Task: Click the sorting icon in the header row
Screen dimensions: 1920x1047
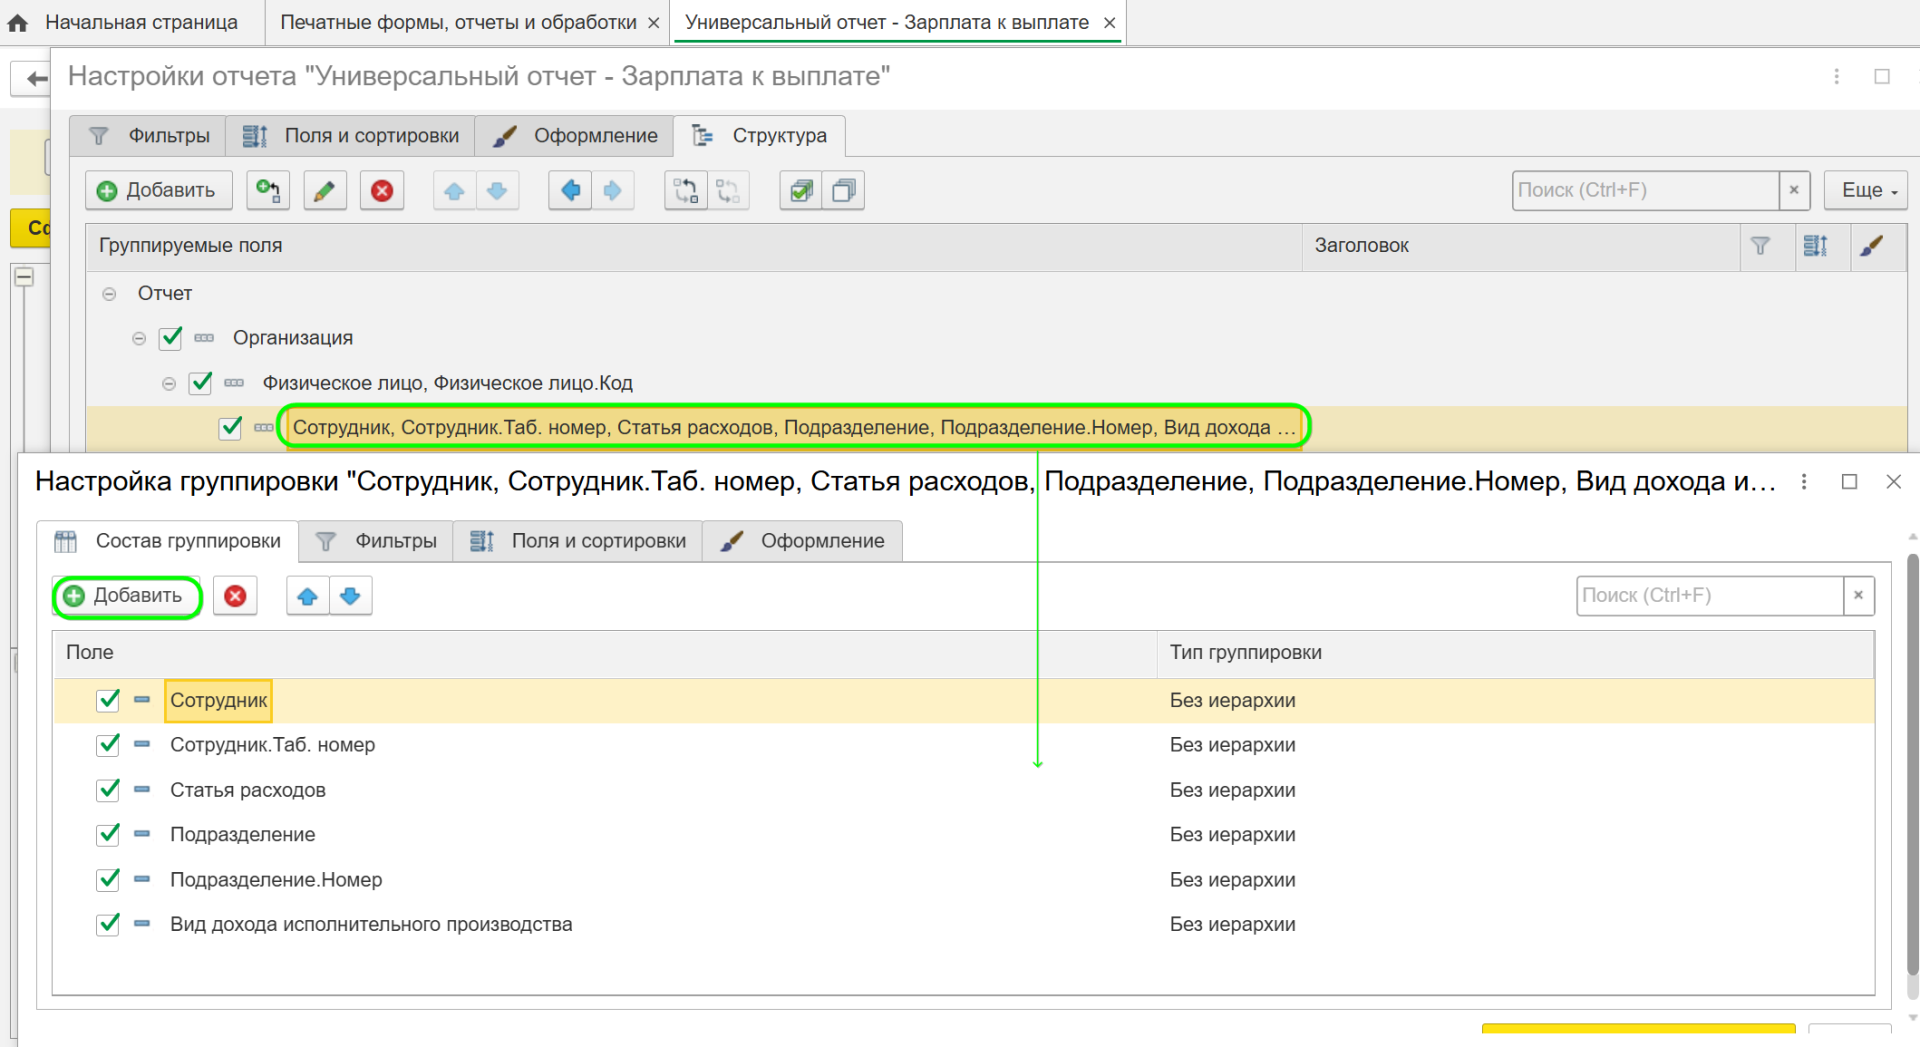Action: pyautogui.click(x=1820, y=246)
